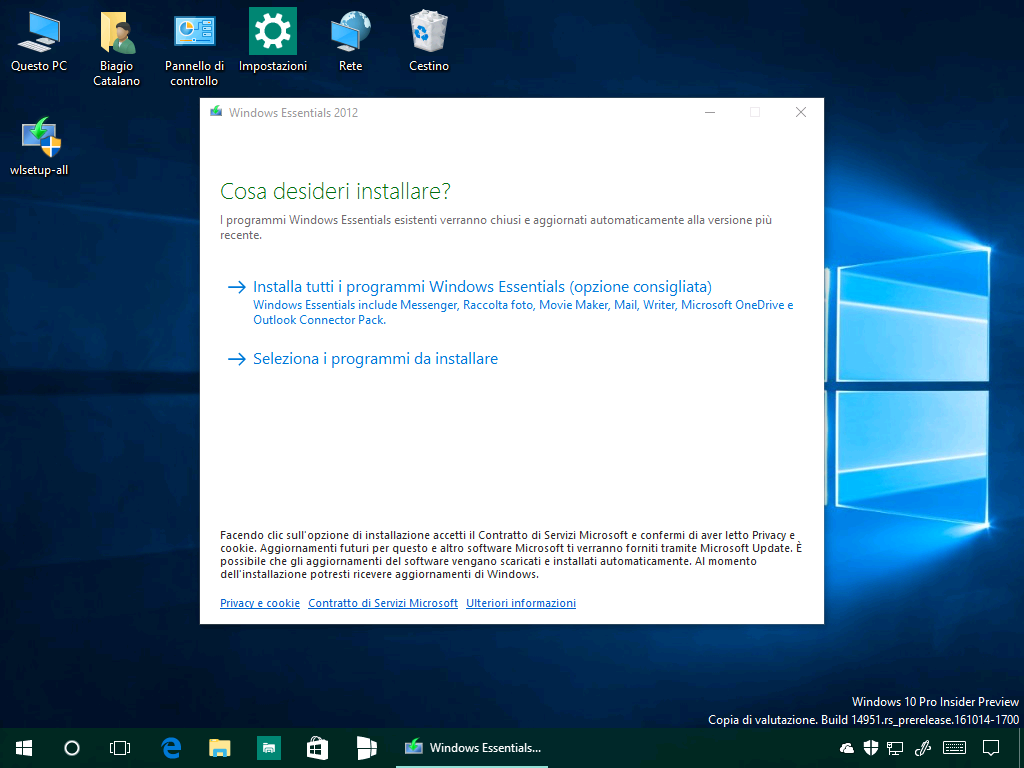
Task: Open File Explorer from the taskbar
Action: [x=219, y=748]
